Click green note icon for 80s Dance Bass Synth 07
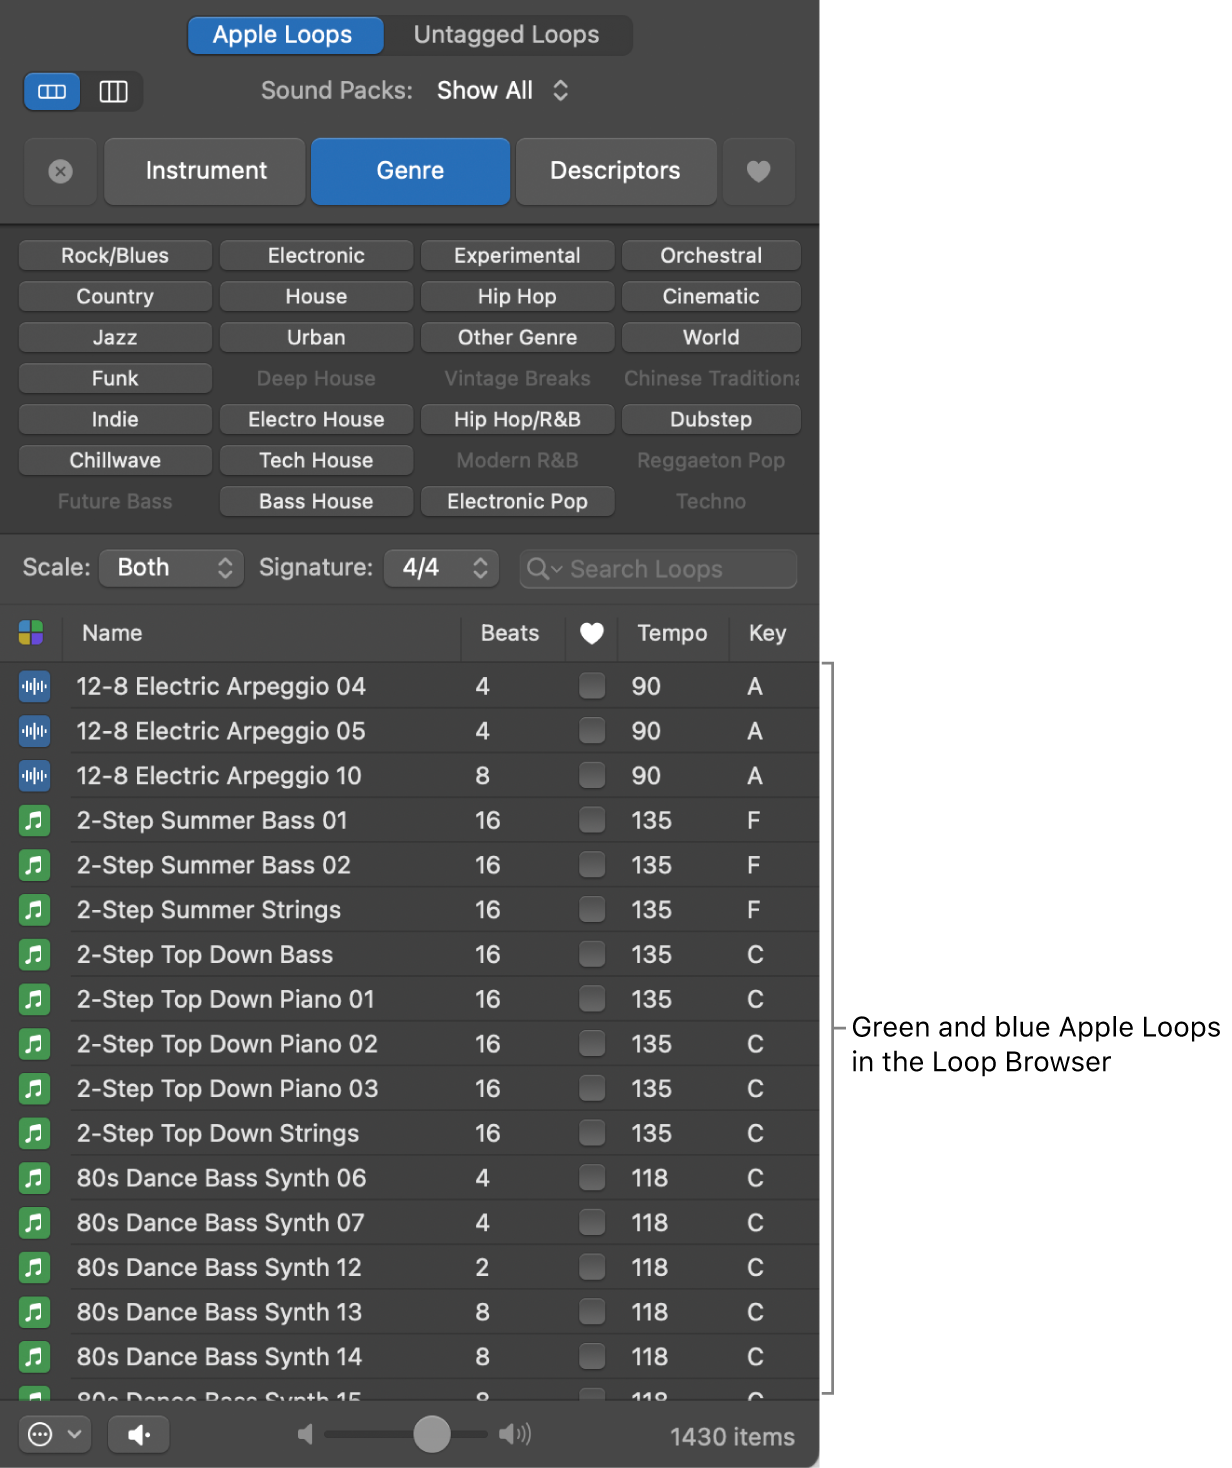The width and height of the screenshot is (1232, 1468). tap(34, 1223)
